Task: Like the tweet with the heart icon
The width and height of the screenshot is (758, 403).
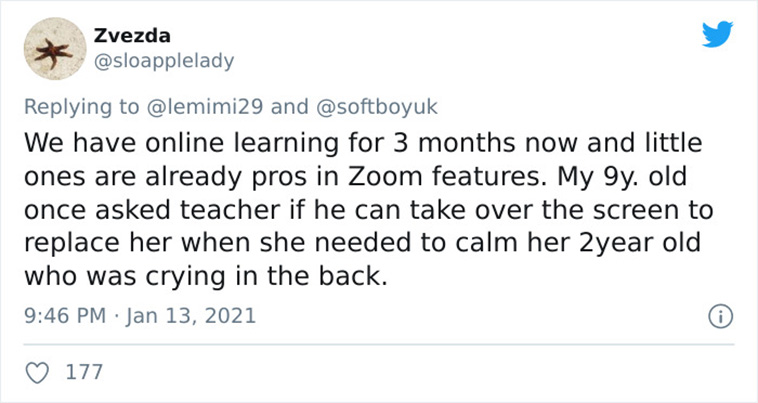Action: coord(37,373)
